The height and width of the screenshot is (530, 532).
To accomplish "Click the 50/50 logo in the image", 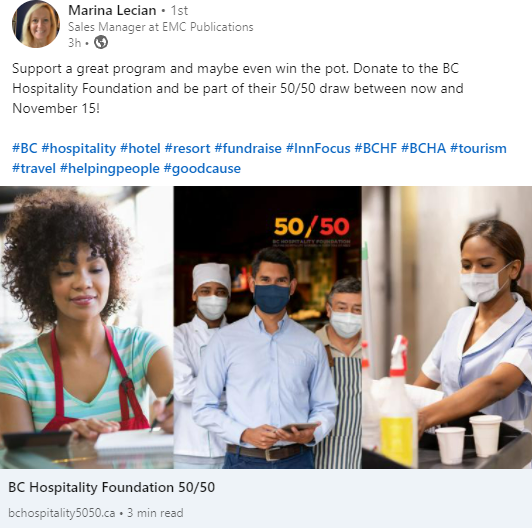I will click(x=311, y=227).
